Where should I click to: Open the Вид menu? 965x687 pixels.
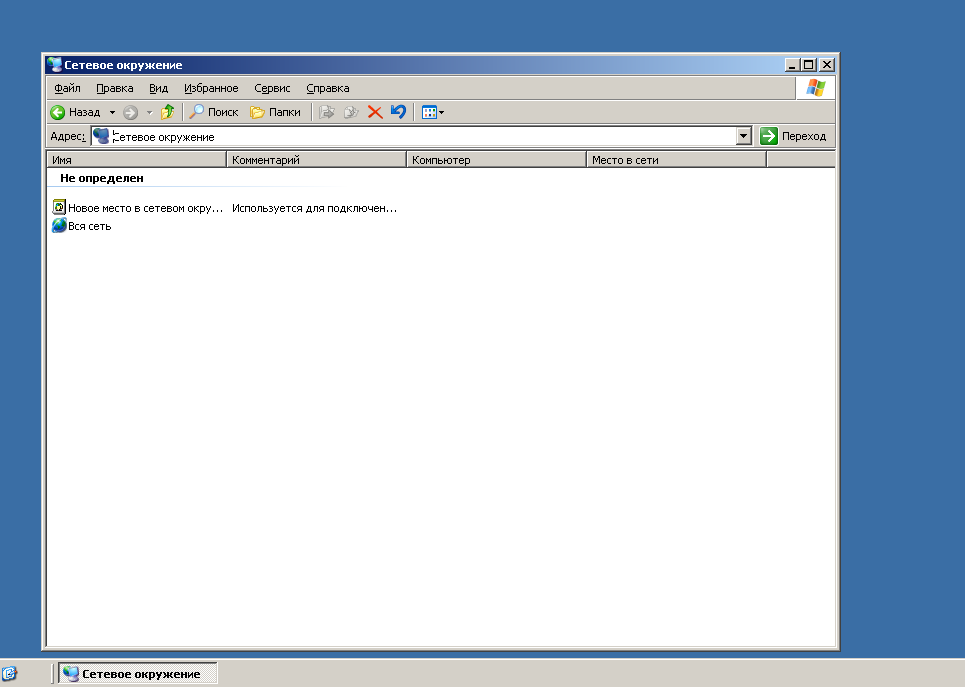(158, 88)
